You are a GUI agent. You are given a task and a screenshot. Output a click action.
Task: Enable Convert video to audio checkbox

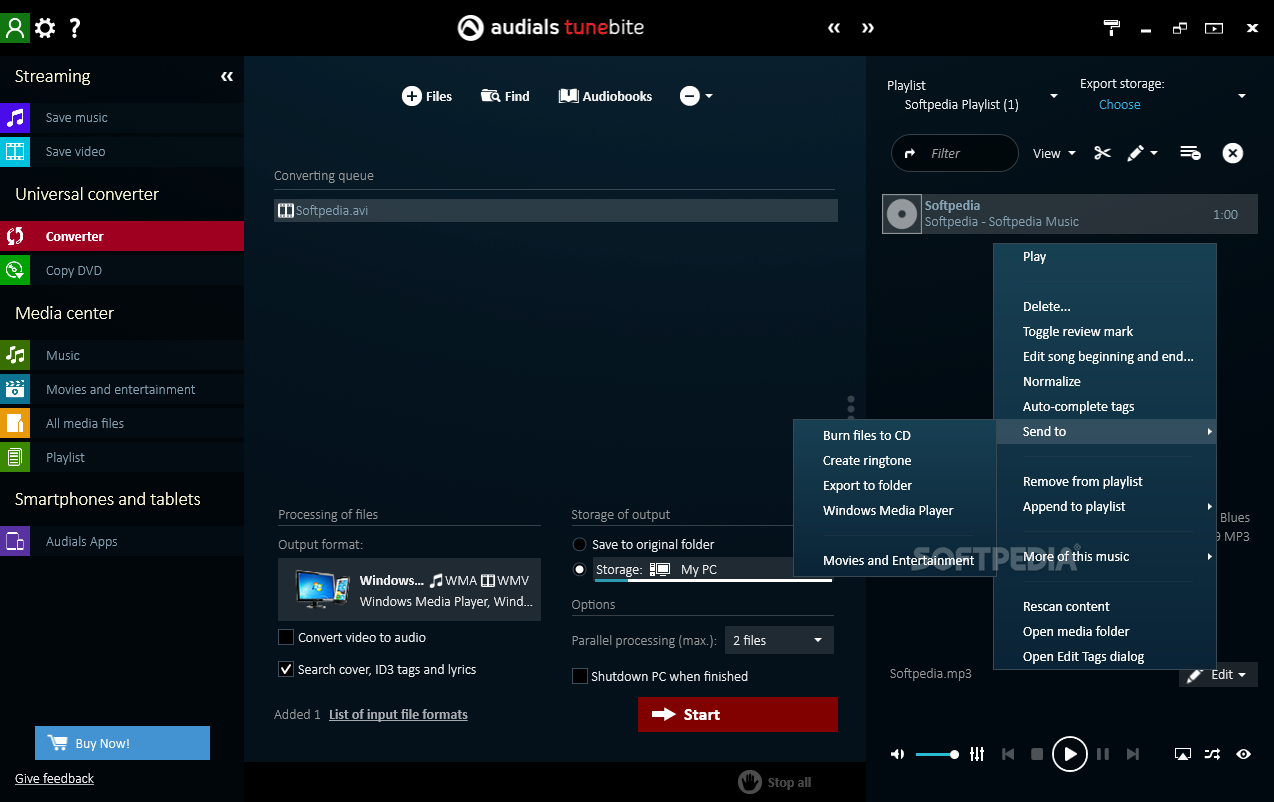pyautogui.click(x=286, y=637)
